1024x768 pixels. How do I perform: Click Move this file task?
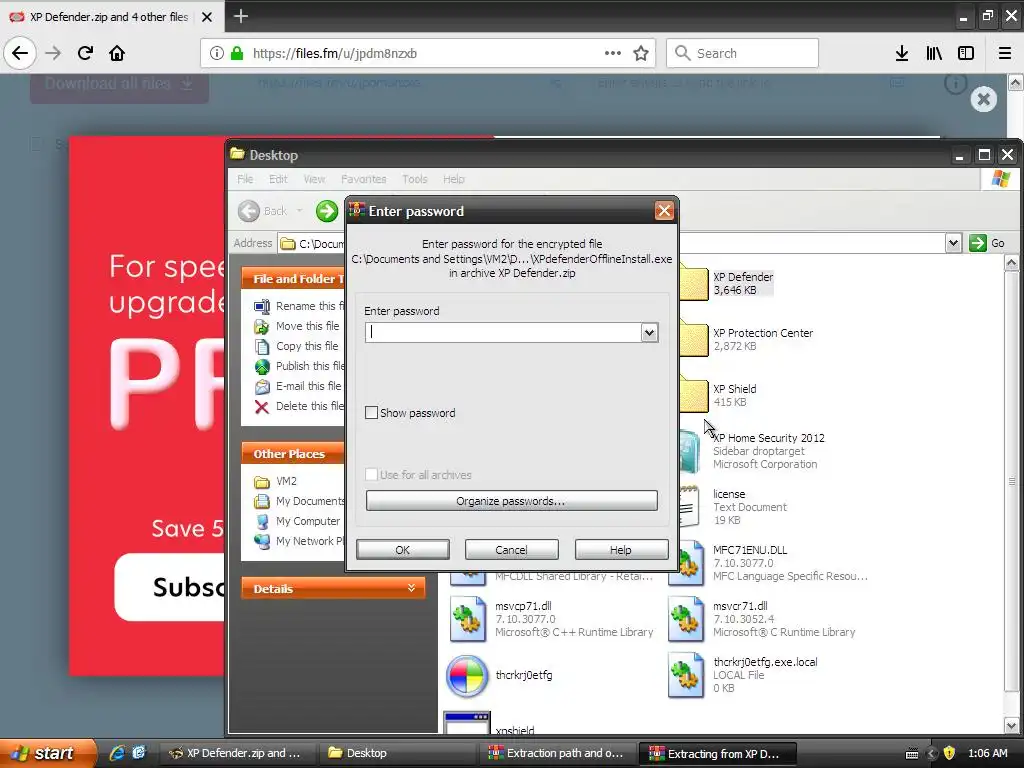[297, 326]
